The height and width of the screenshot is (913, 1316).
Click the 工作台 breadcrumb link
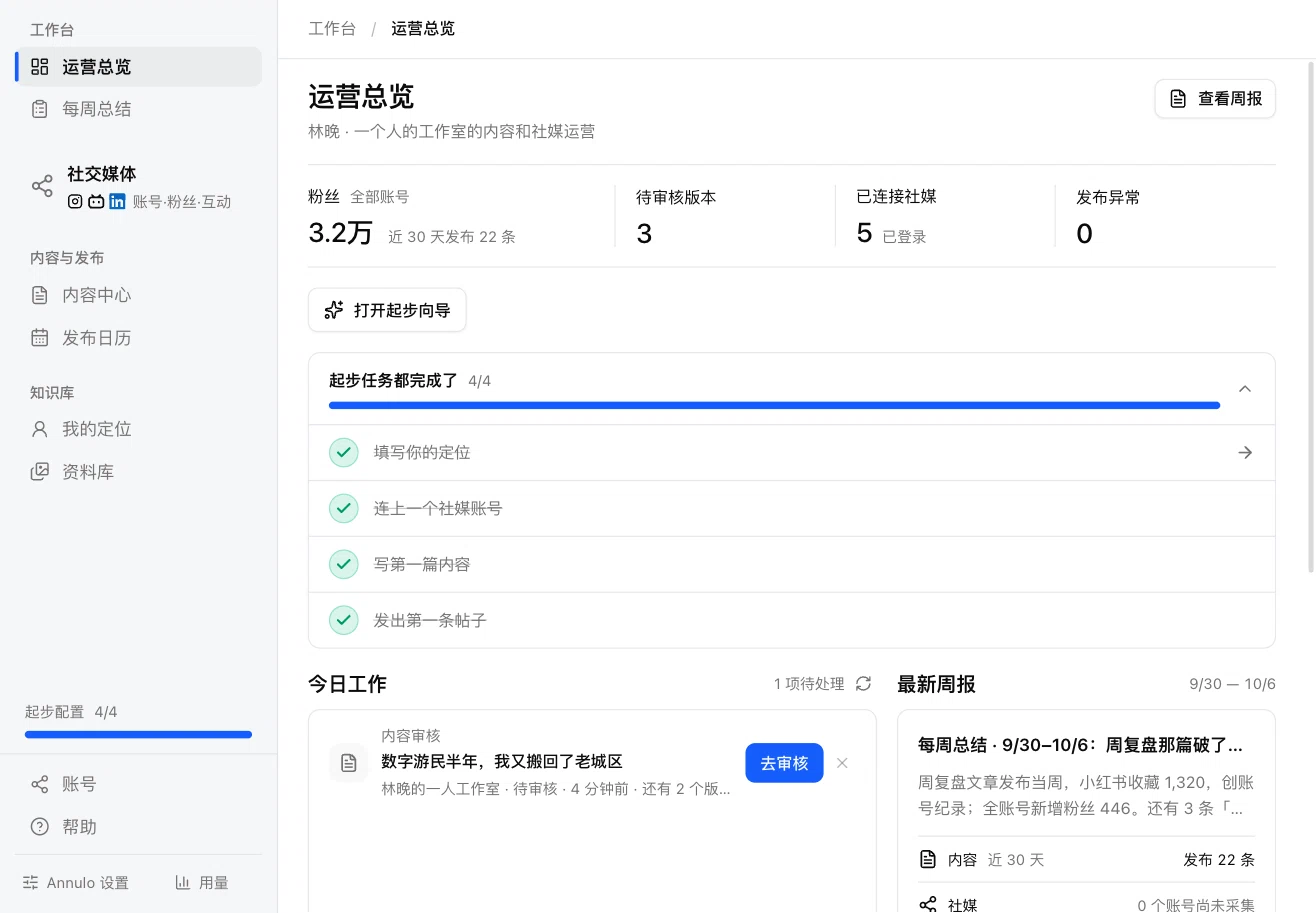coord(332,28)
